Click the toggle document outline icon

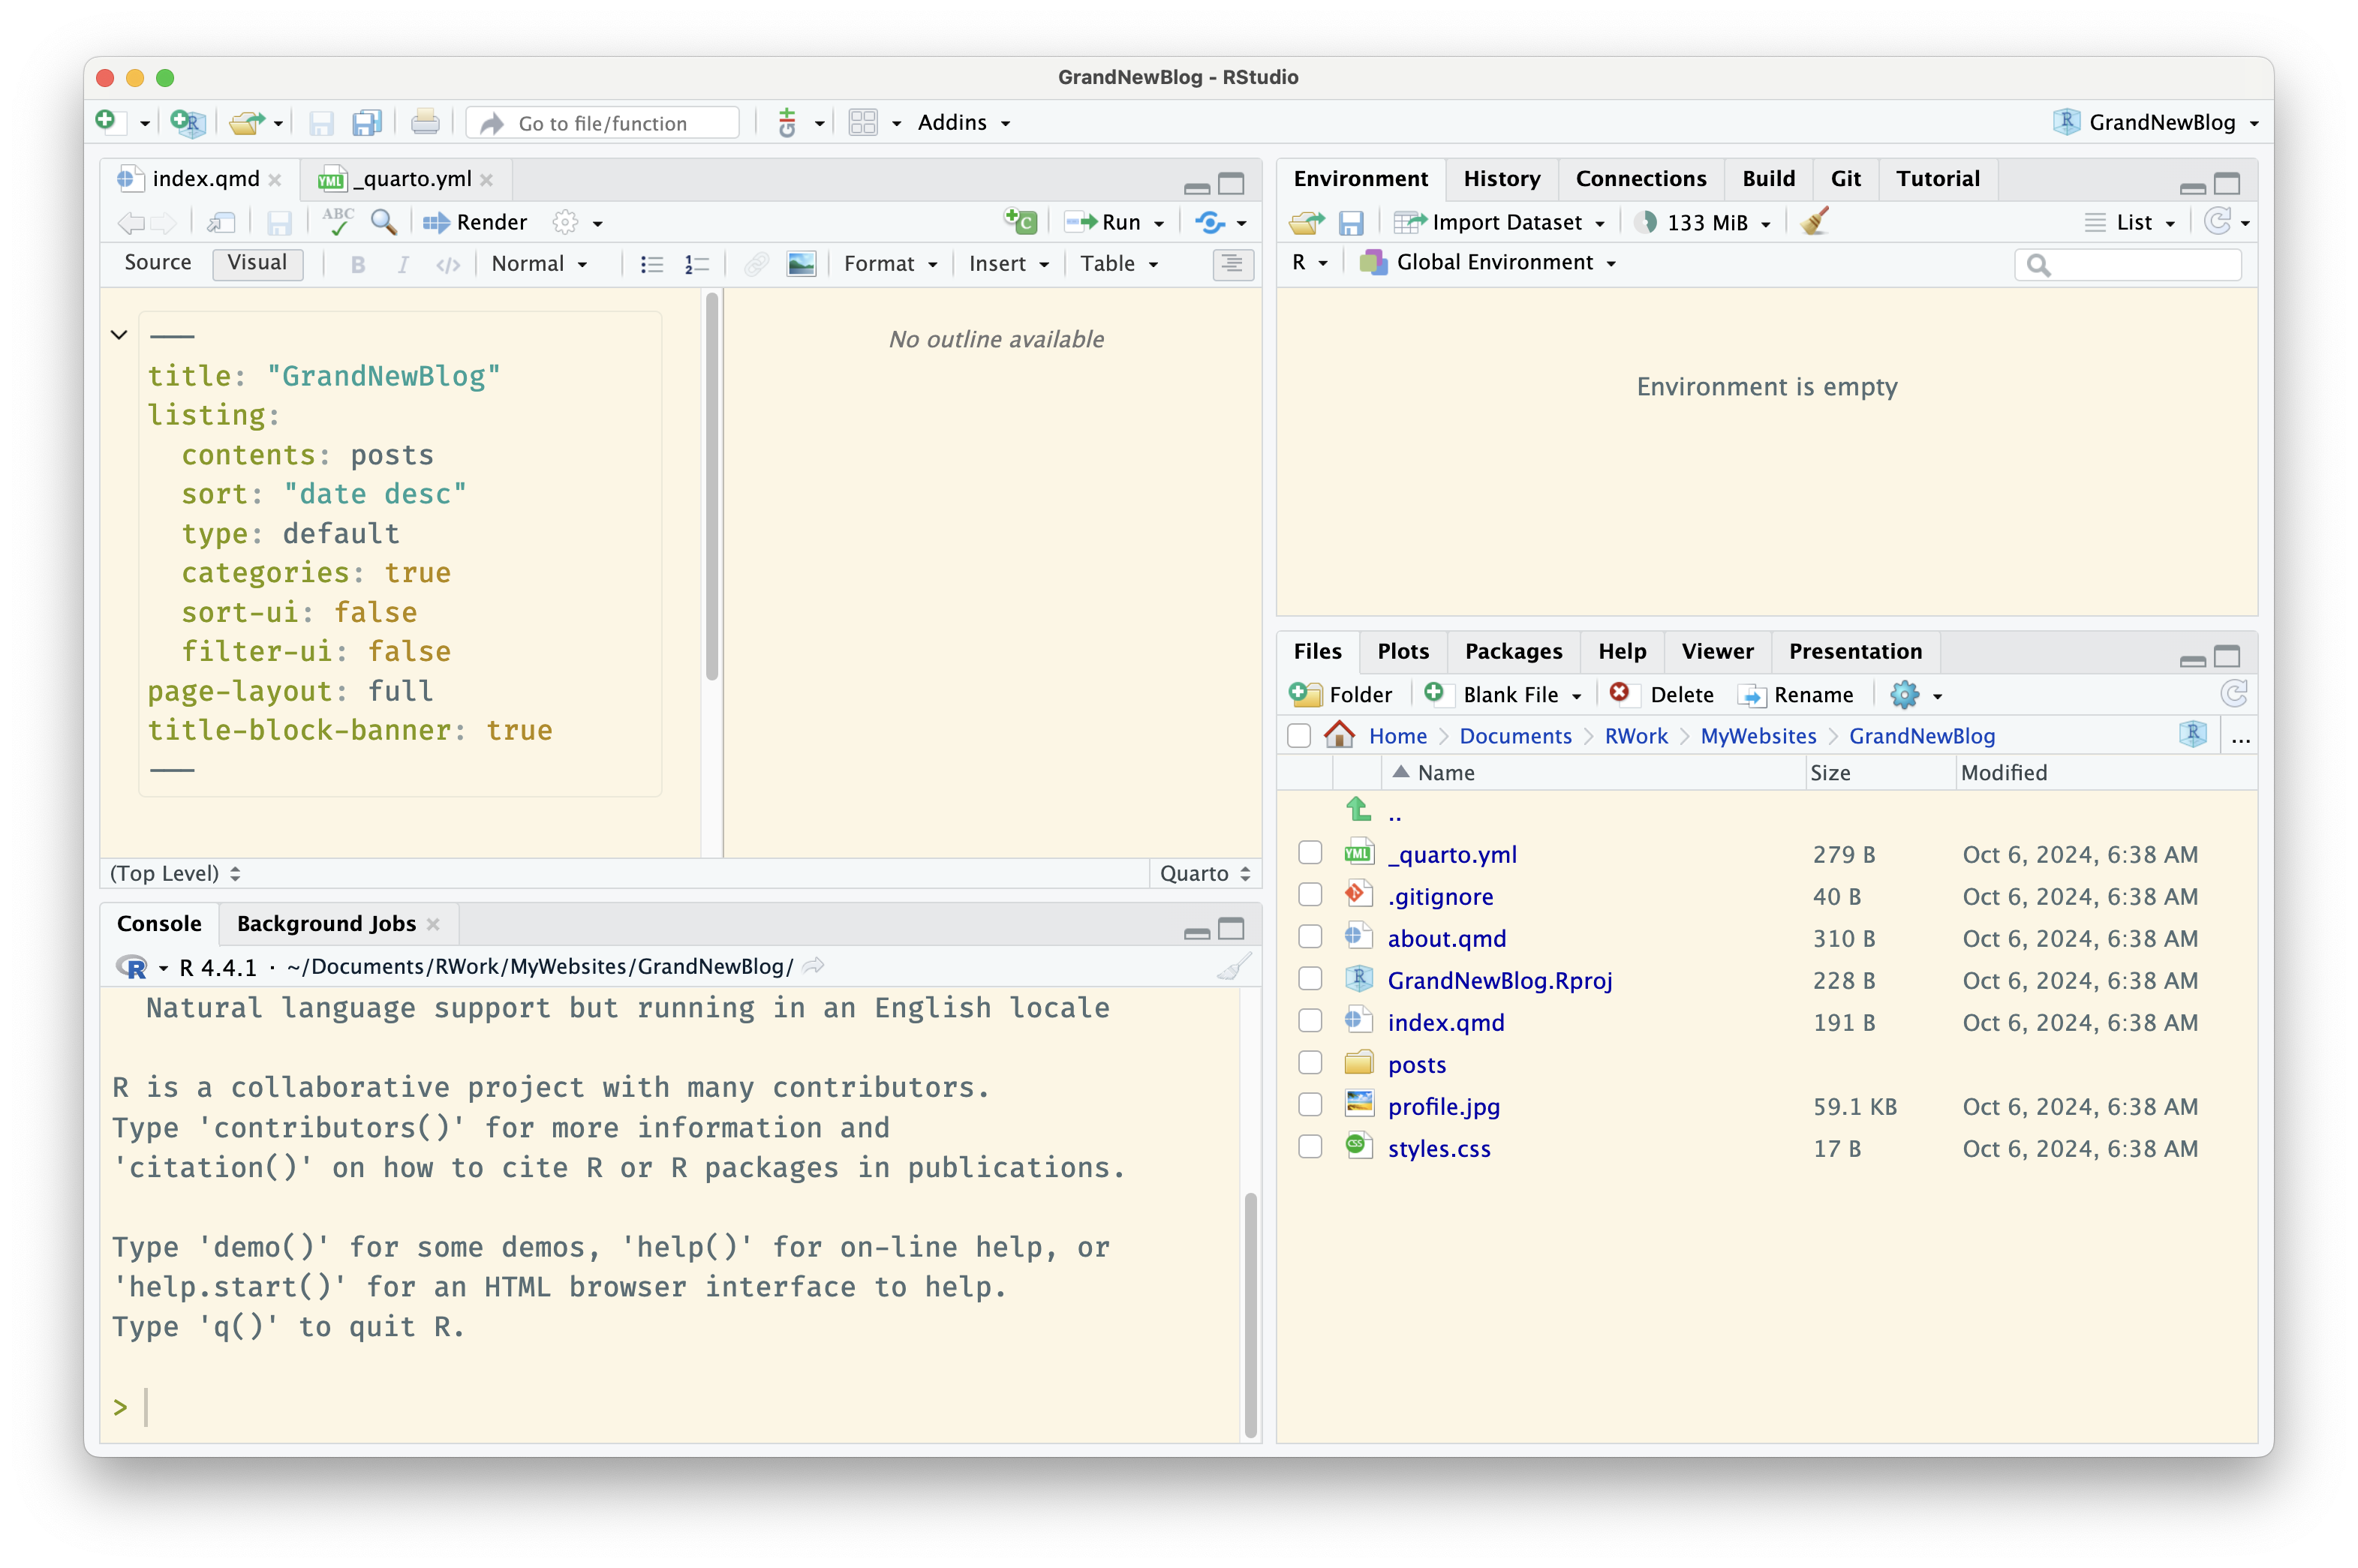[1232, 264]
